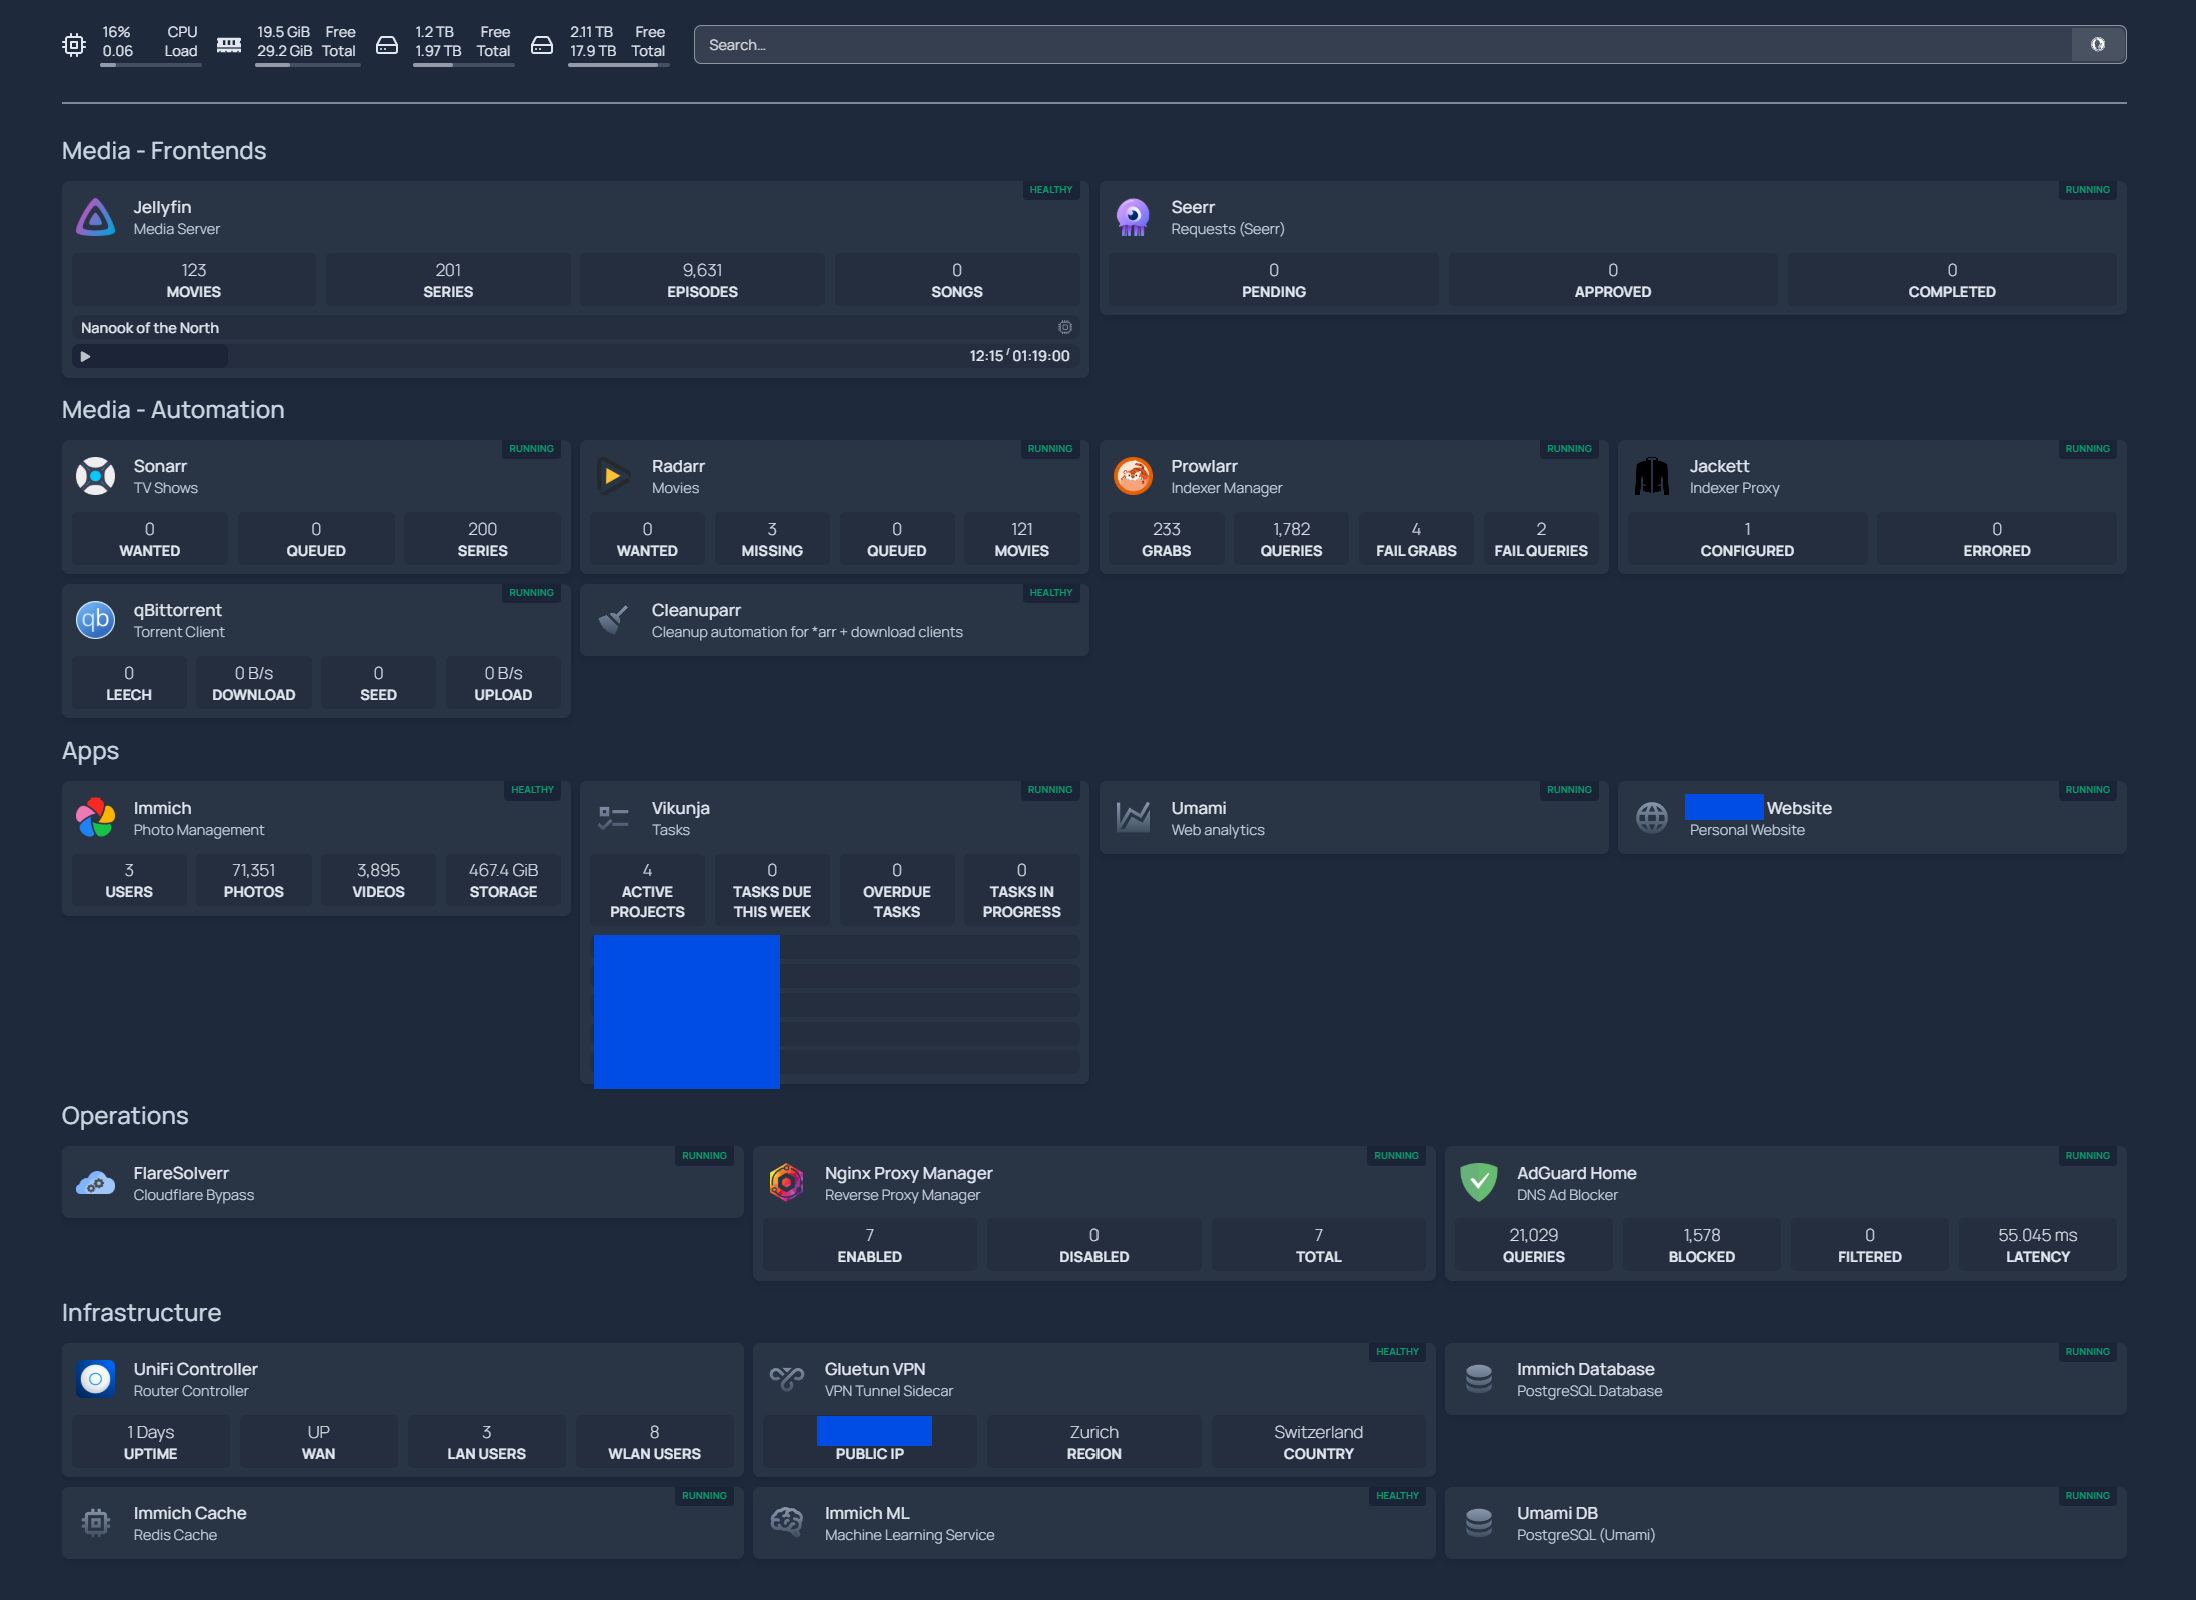Click the Gluetun VPN HEALTHY status badge
The width and height of the screenshot is (2196, 1600).
(x=1397, y=1352)
